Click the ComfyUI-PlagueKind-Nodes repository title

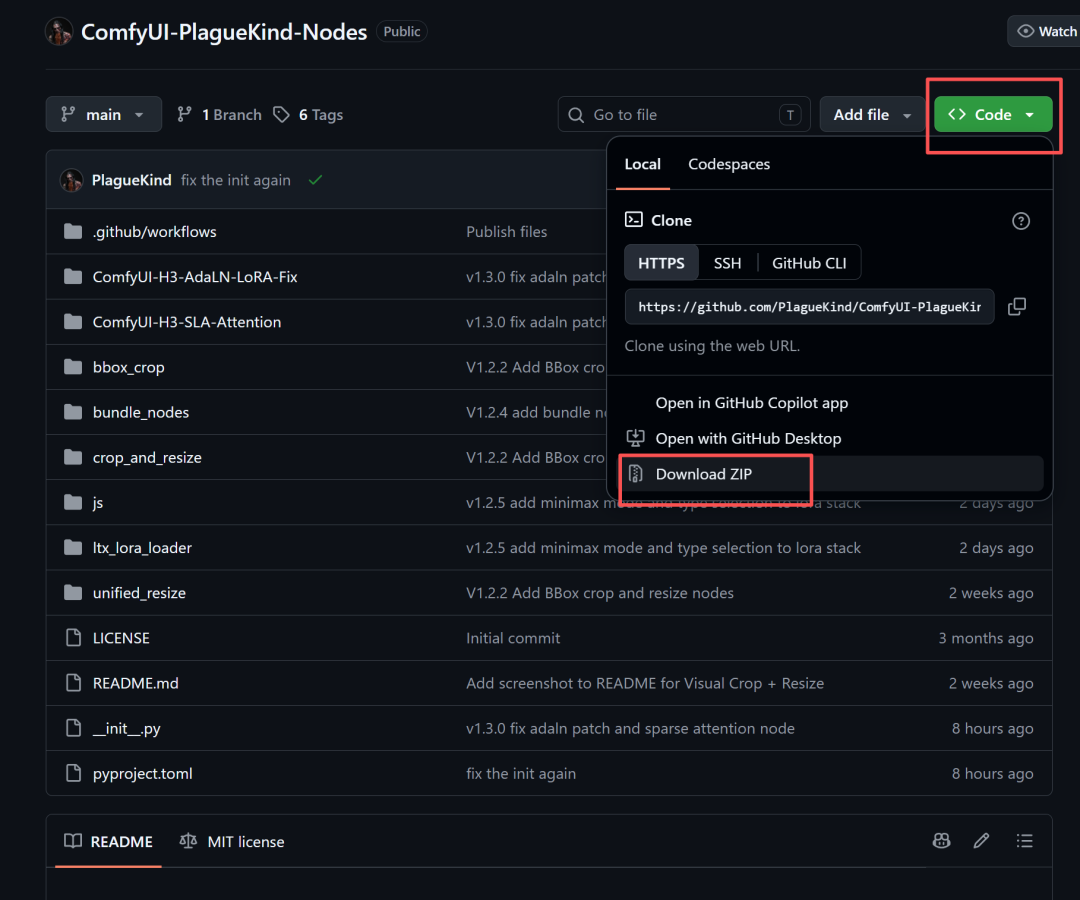pos(224,32)
